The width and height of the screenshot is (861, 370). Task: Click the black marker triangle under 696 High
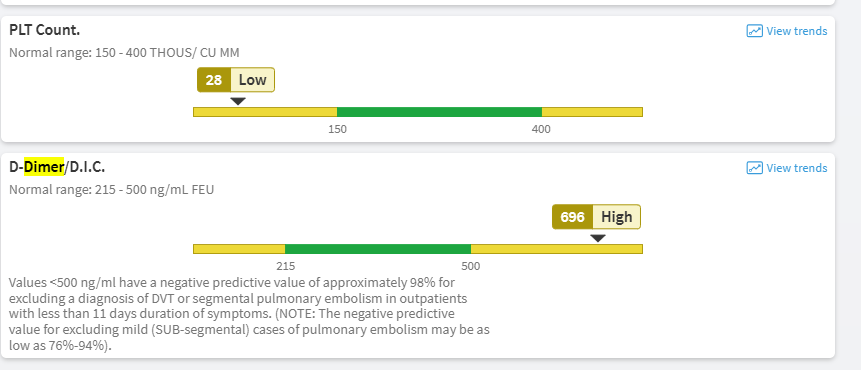[598, 238]
